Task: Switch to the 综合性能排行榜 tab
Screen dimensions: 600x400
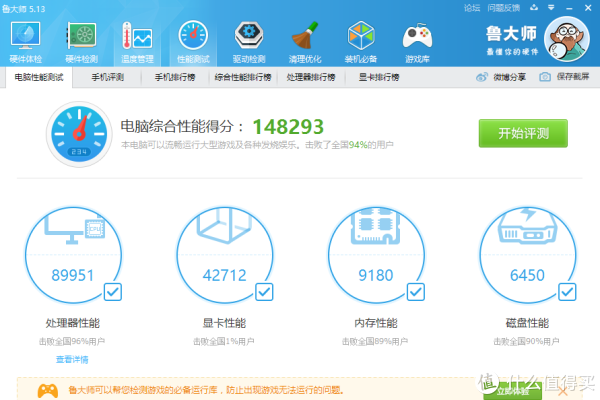Action: pos(243,77)
